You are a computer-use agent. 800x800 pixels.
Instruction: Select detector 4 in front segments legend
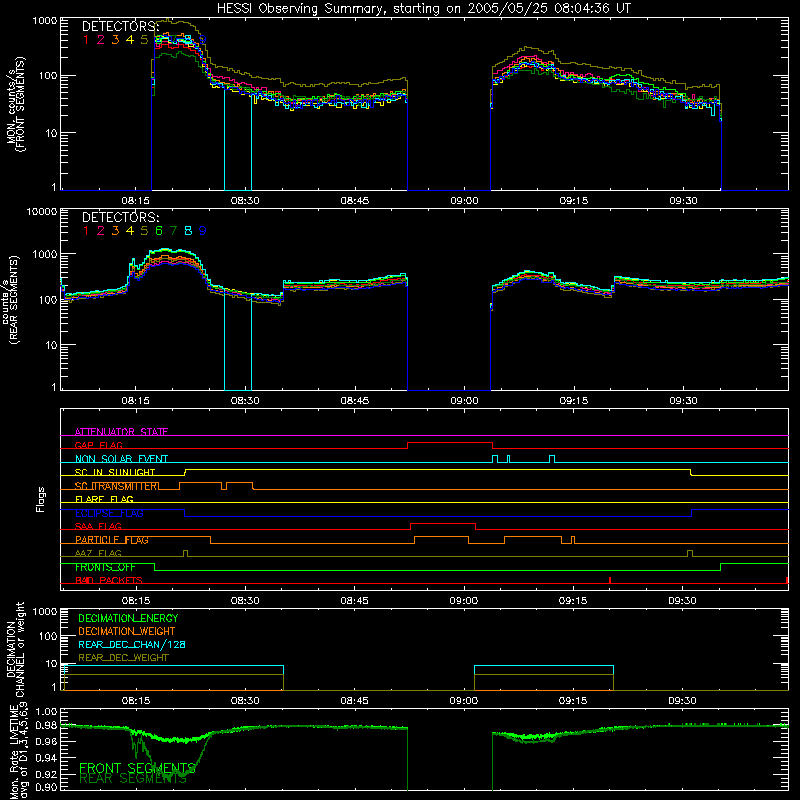click(x=130, y=40)
